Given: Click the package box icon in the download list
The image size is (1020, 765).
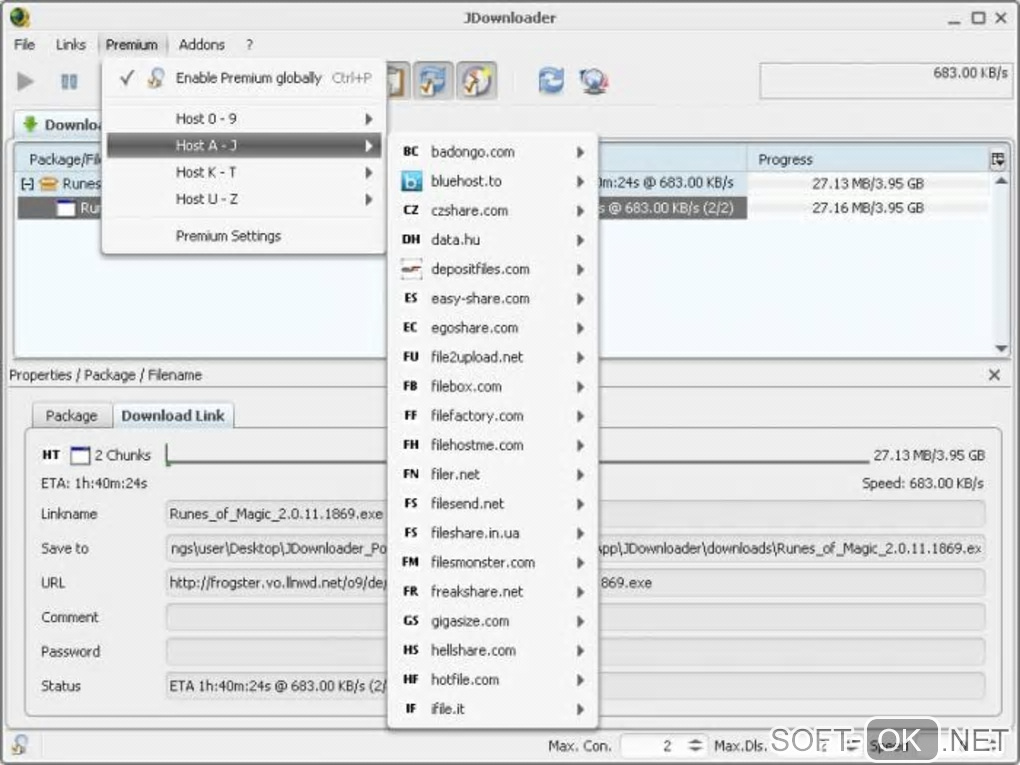Looking at the screenshot, I should [x=49, y=184].
